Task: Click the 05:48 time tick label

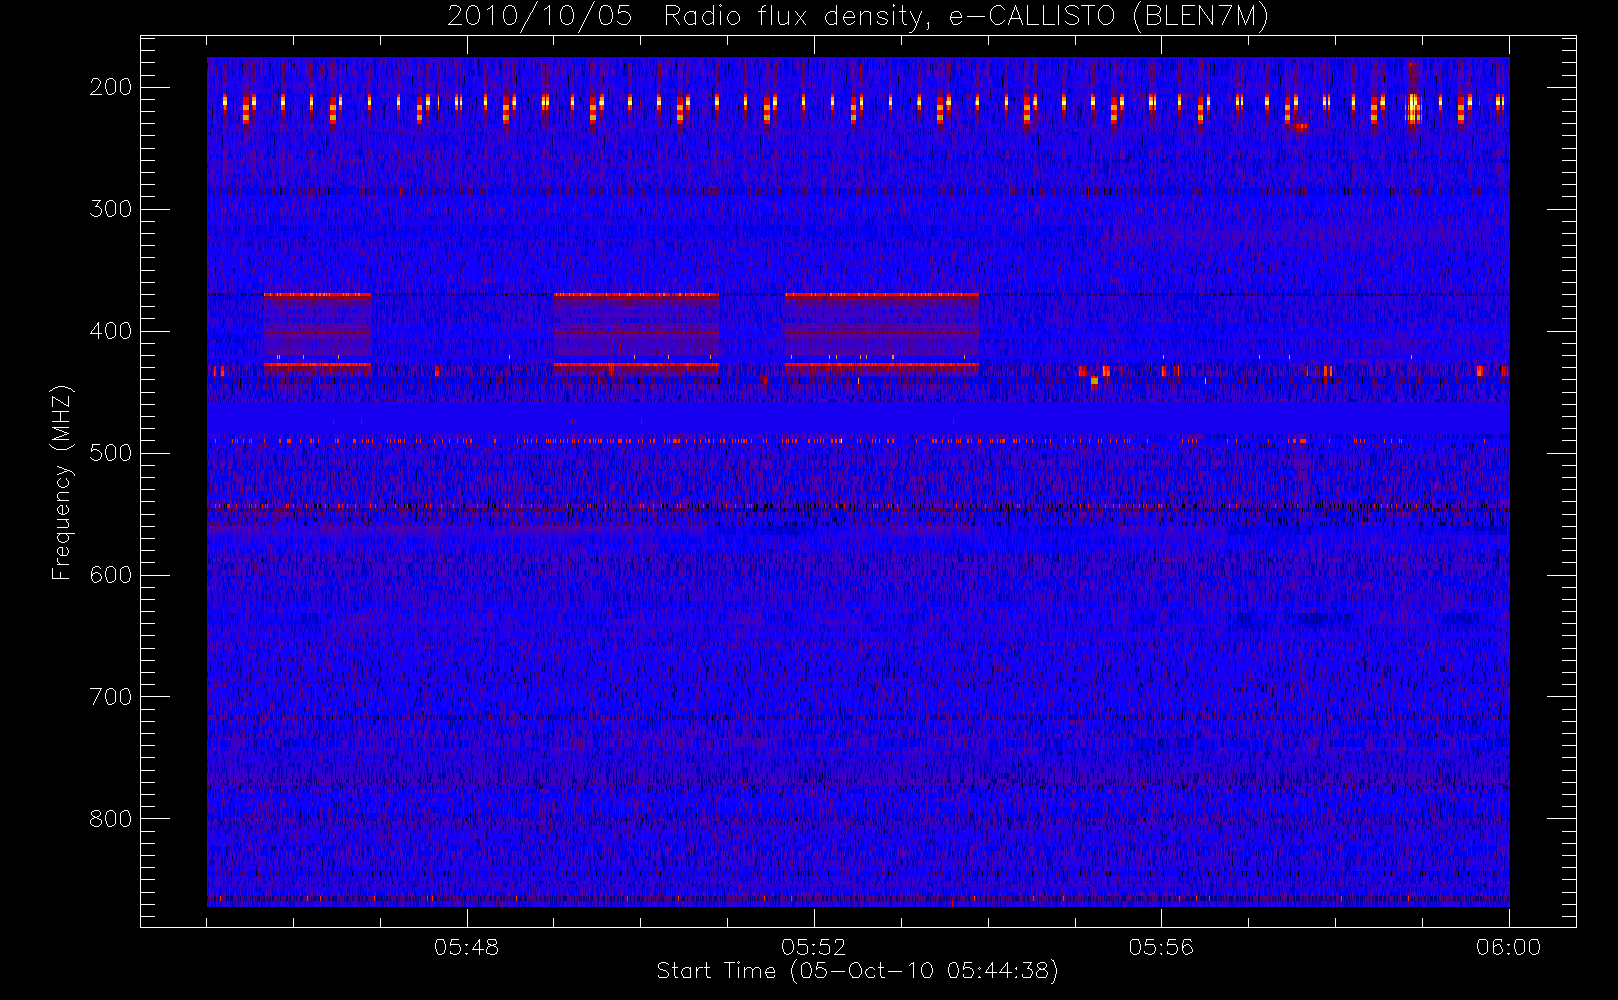Action: coord(466,947)
